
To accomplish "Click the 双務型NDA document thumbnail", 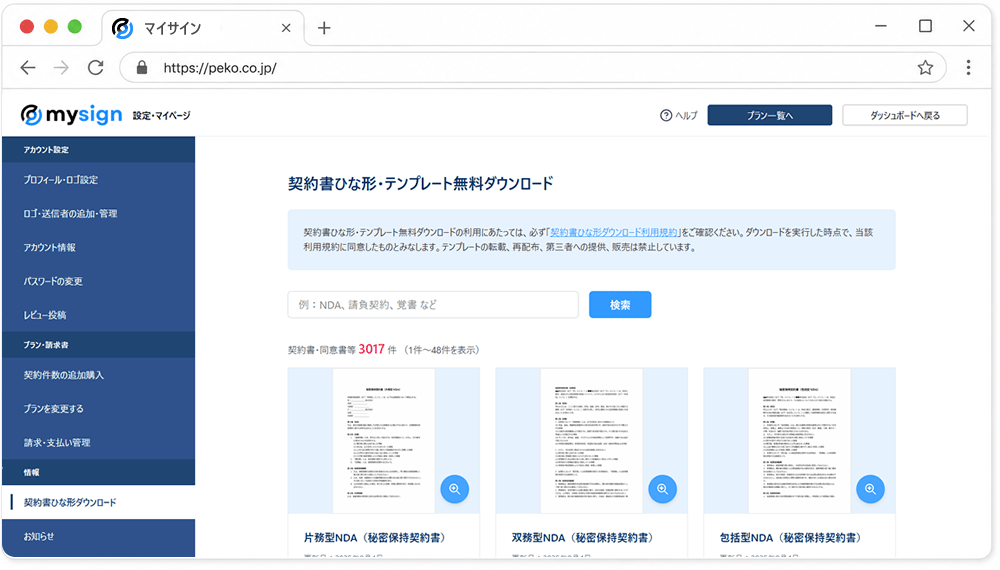I will (592, 441).
